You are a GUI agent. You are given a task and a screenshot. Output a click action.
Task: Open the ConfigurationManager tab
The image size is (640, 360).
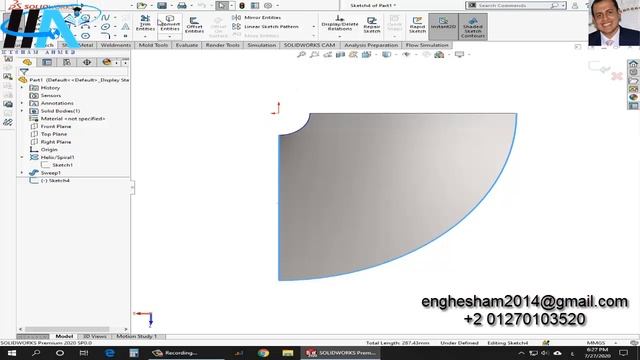pyautogui.click(x=67, y=62)
